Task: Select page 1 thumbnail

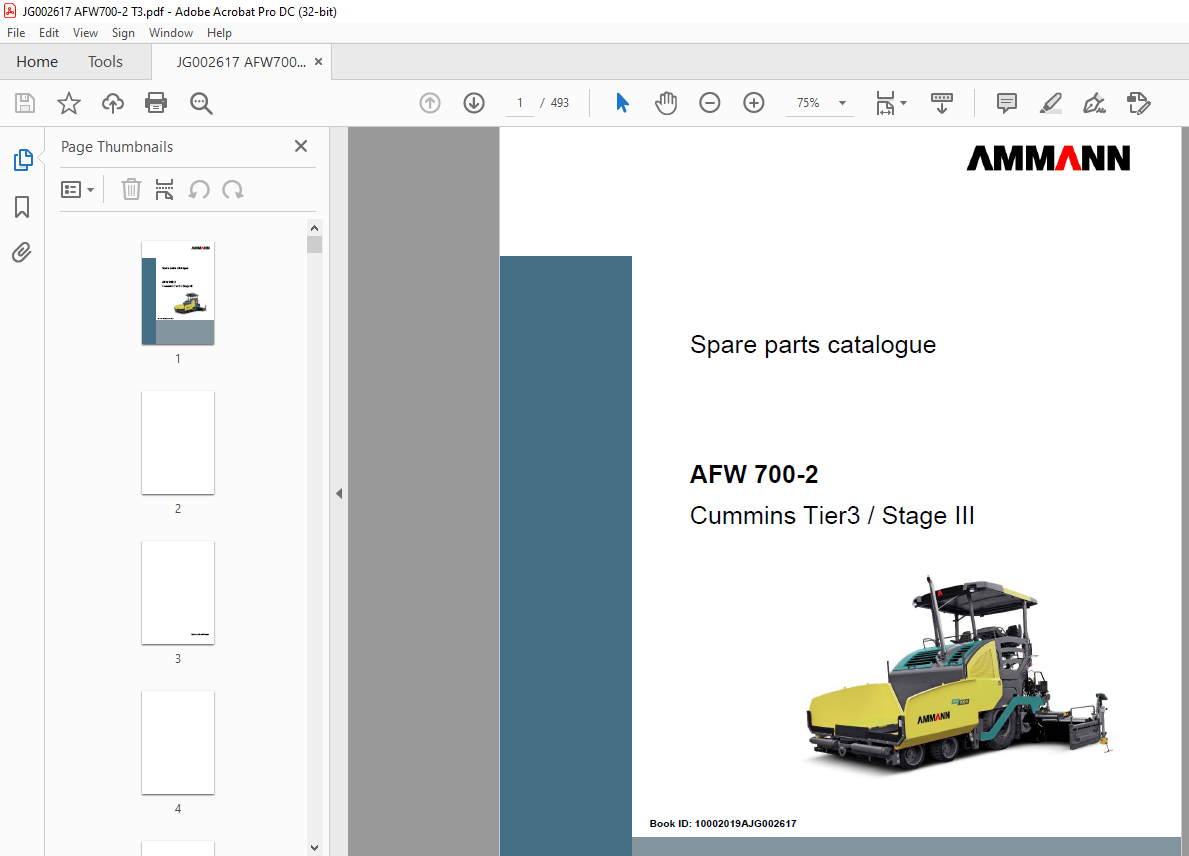Action: [x=178, y=293]
